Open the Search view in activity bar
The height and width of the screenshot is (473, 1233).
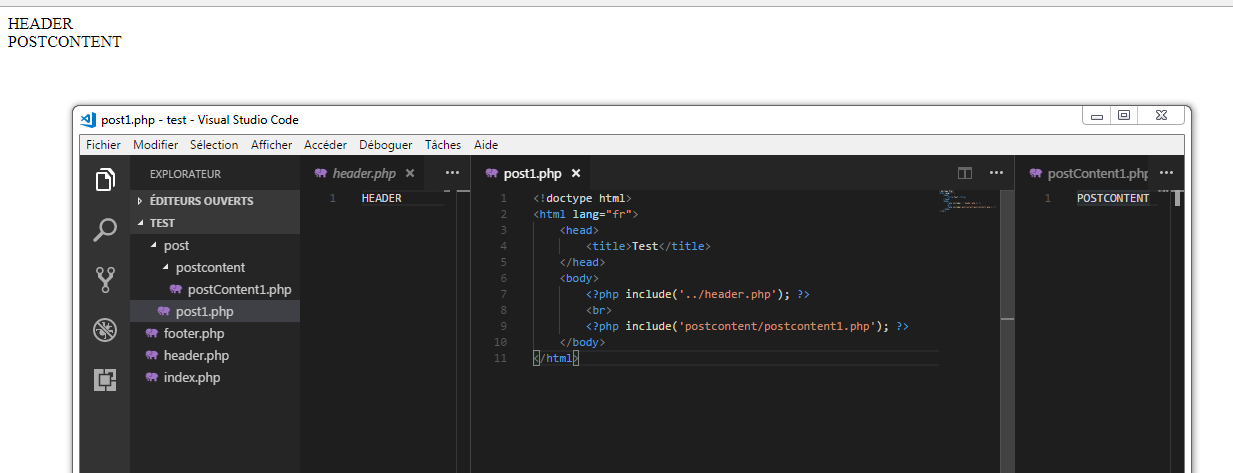(105, 231)
